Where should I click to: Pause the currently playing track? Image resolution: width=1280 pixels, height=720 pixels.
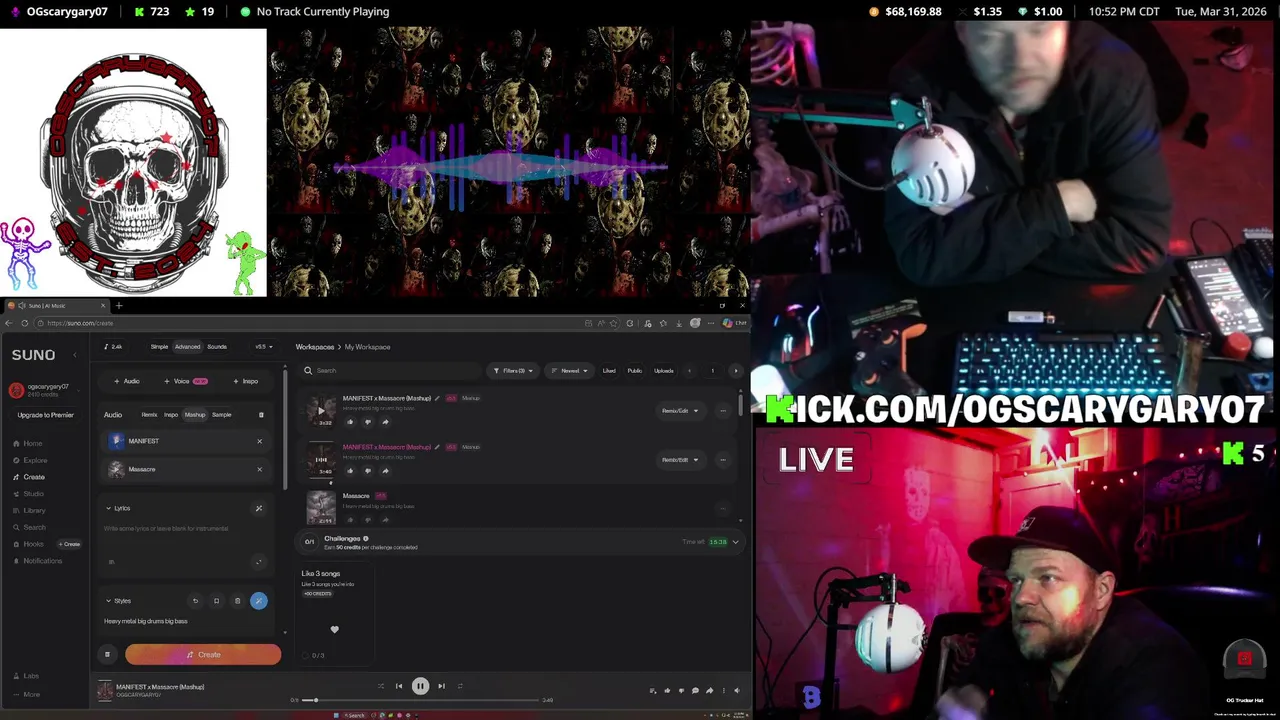(420, 686)
